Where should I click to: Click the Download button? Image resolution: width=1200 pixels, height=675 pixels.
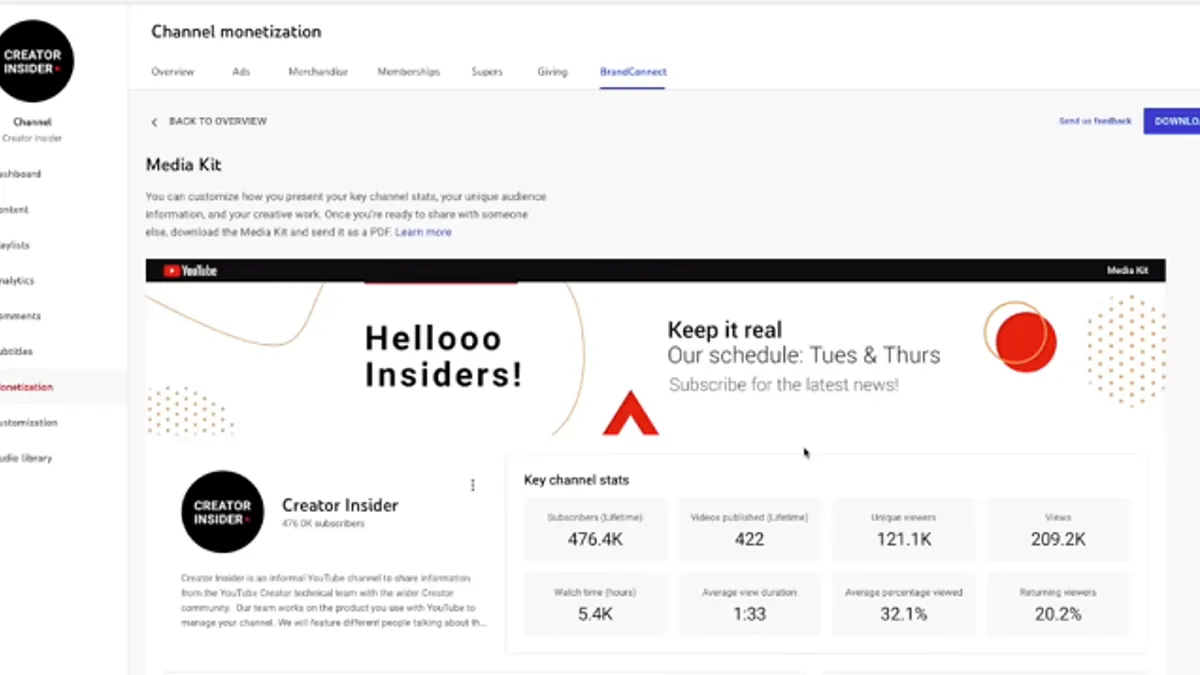click(1172, 121)
